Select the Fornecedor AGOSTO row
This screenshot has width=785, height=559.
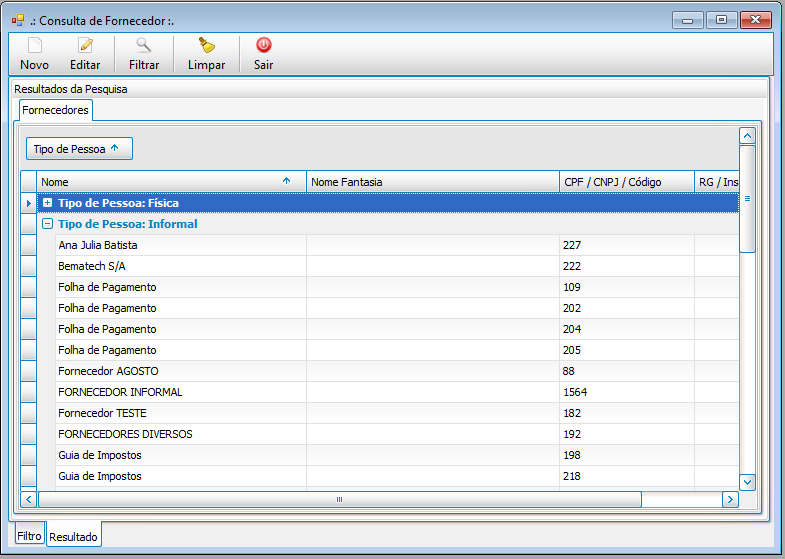pos(397,371)
